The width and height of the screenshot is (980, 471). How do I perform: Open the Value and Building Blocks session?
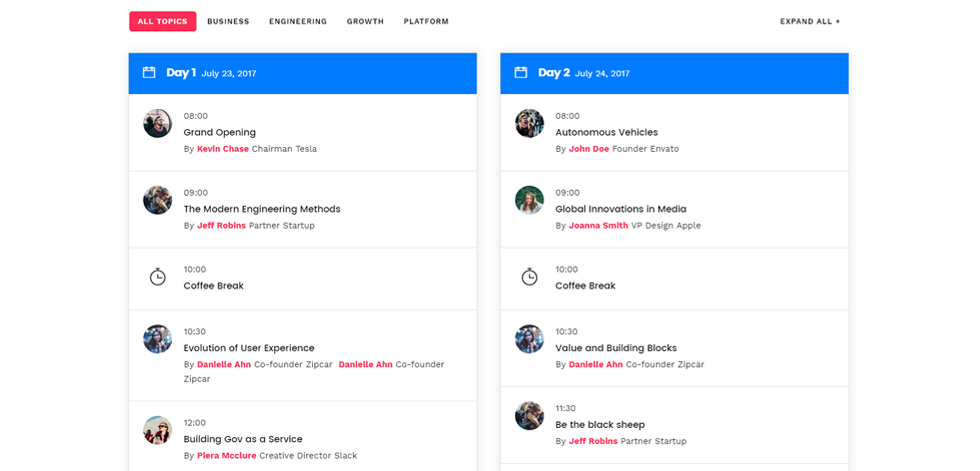(x=616, y=348)
